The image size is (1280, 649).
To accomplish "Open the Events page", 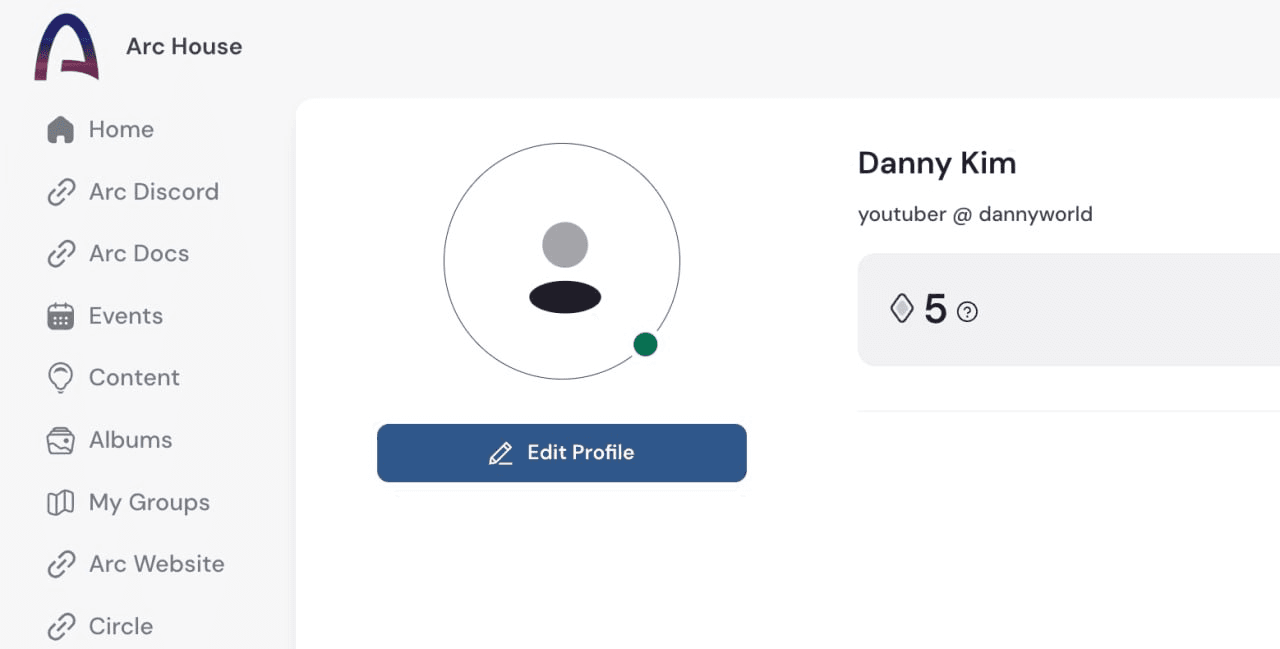I will coord(126,315).
